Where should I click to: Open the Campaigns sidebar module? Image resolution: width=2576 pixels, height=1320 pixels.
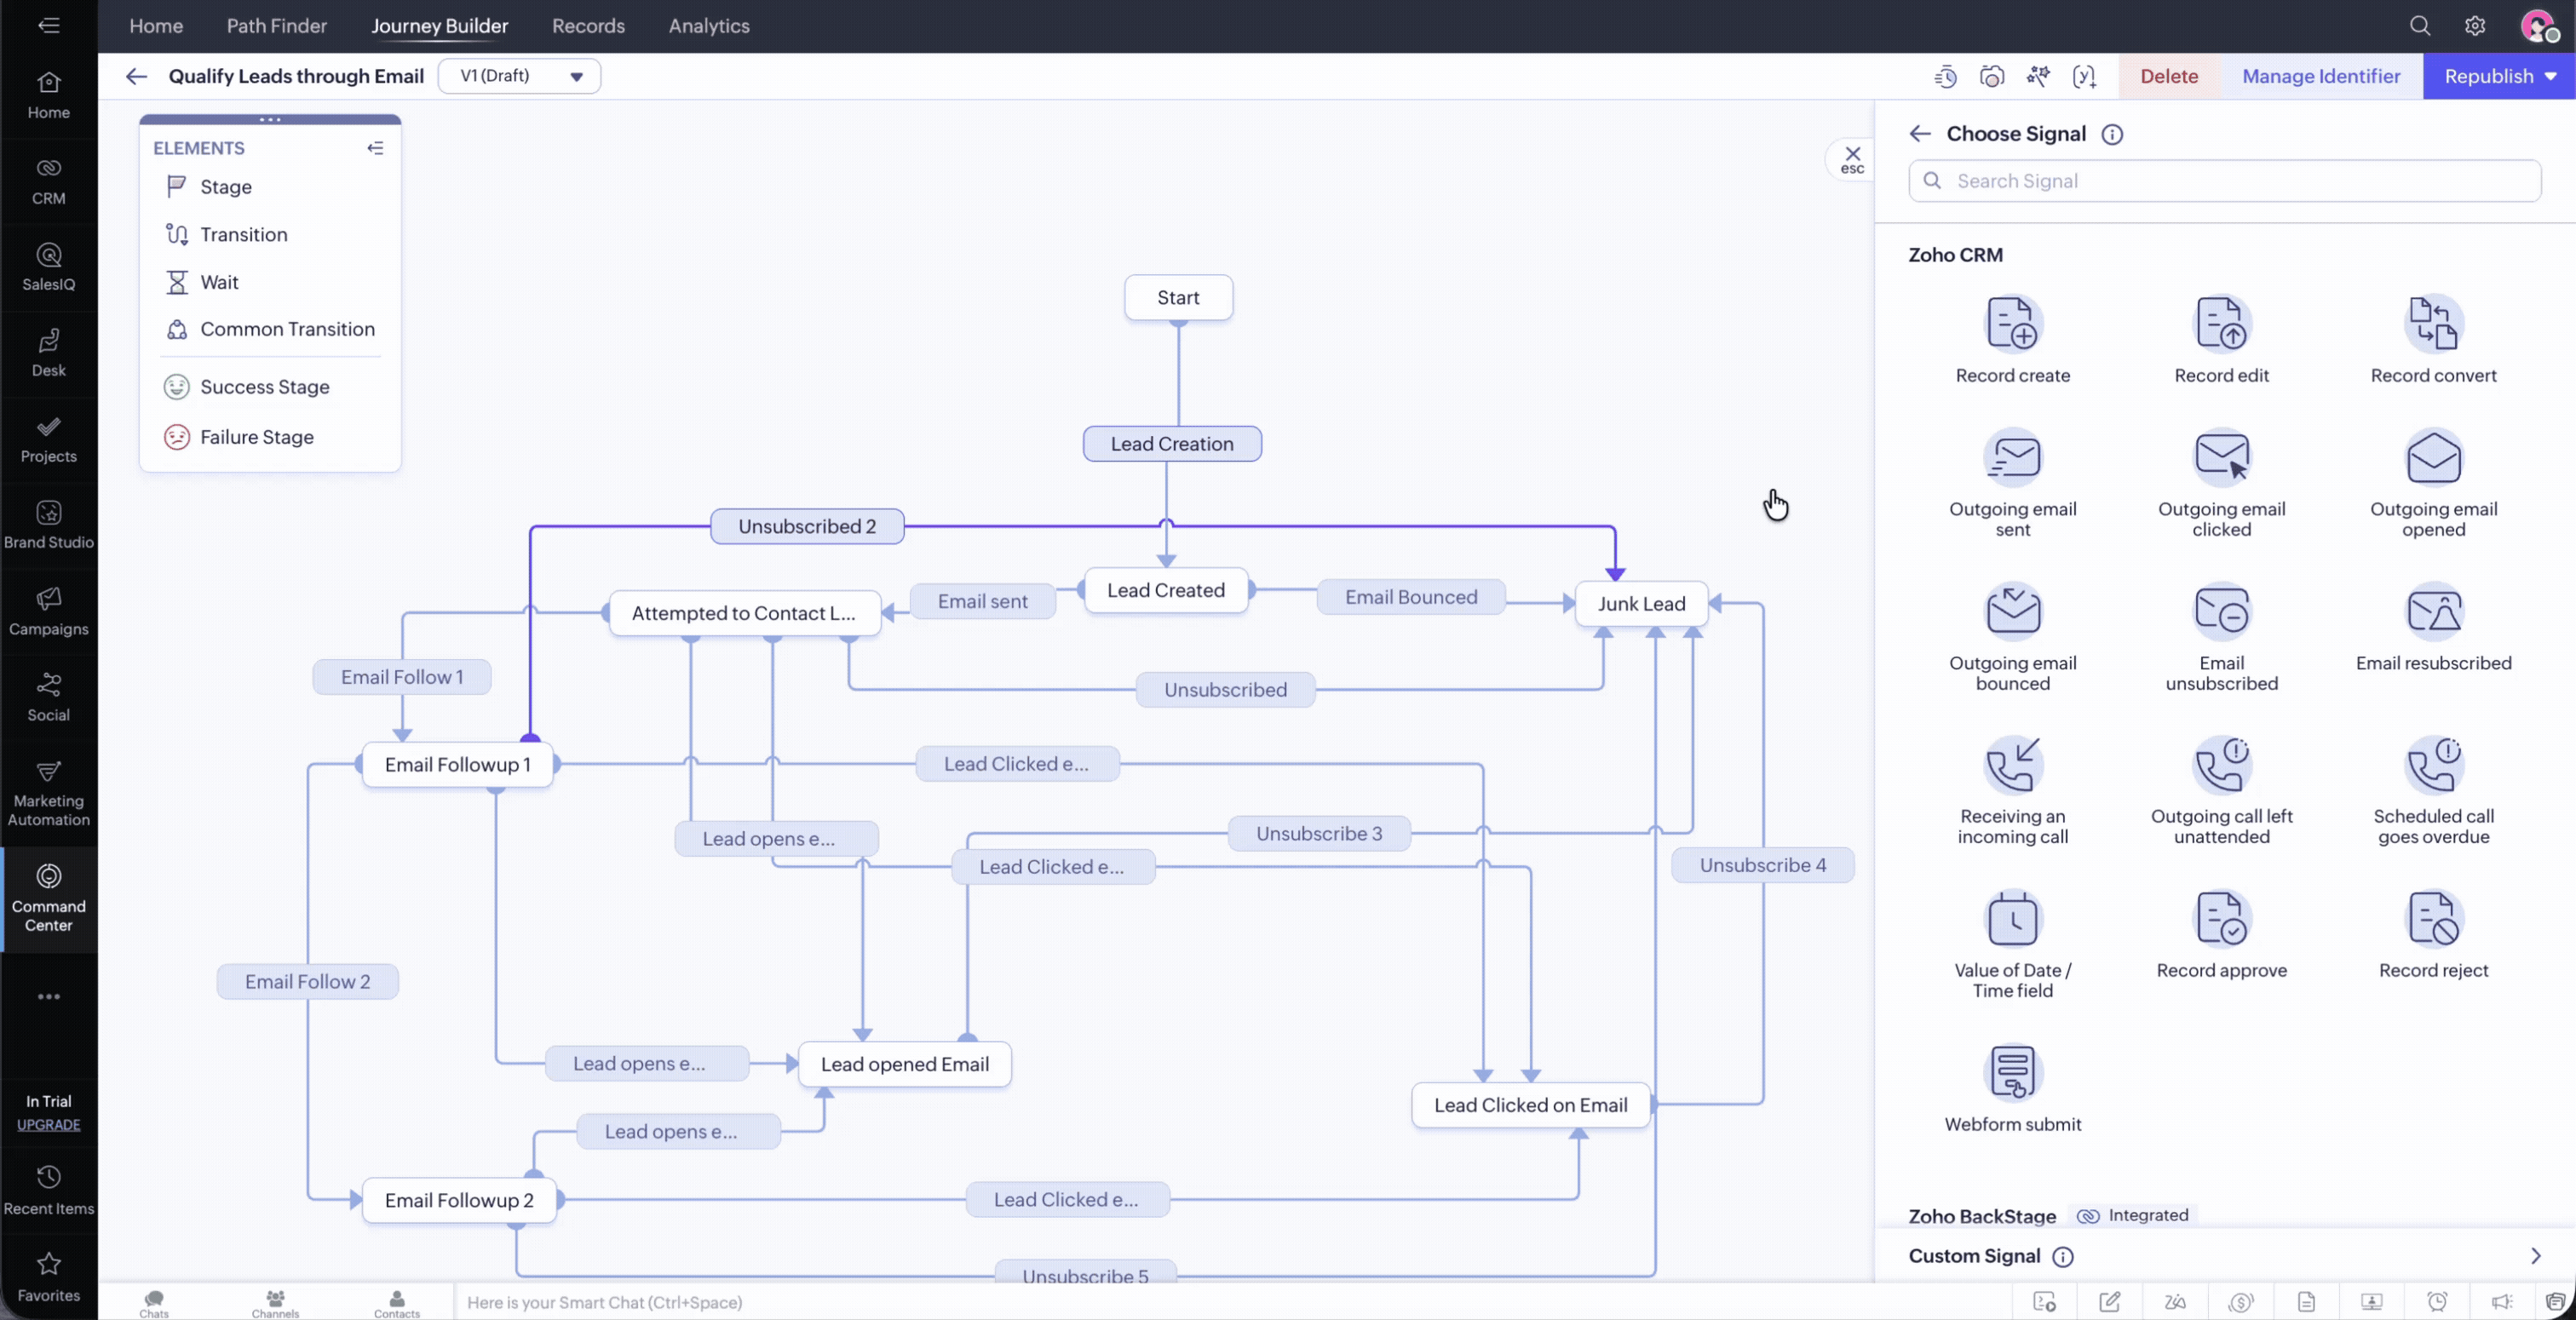coord(48,611)
